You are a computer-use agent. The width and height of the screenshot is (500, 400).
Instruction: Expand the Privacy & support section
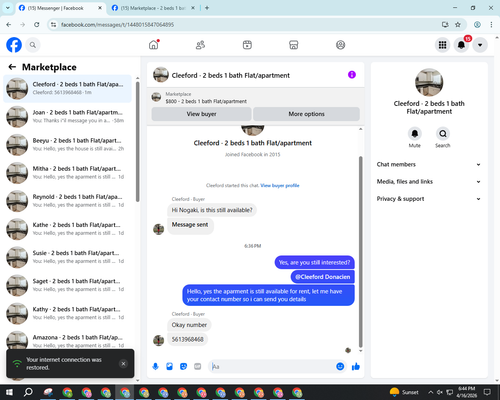pyautogui.click(x=429, y=199)
